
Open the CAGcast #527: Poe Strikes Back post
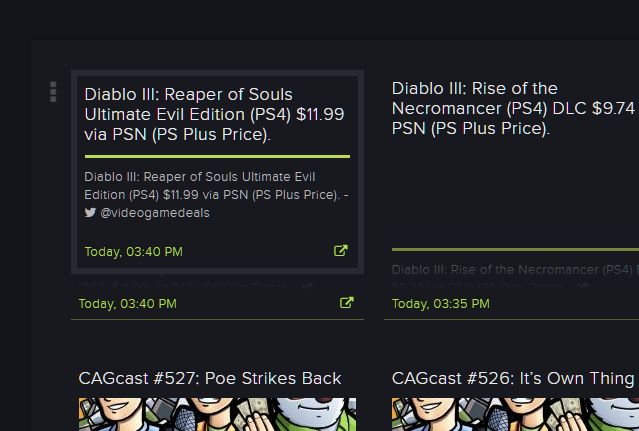[x=210, y=378]
